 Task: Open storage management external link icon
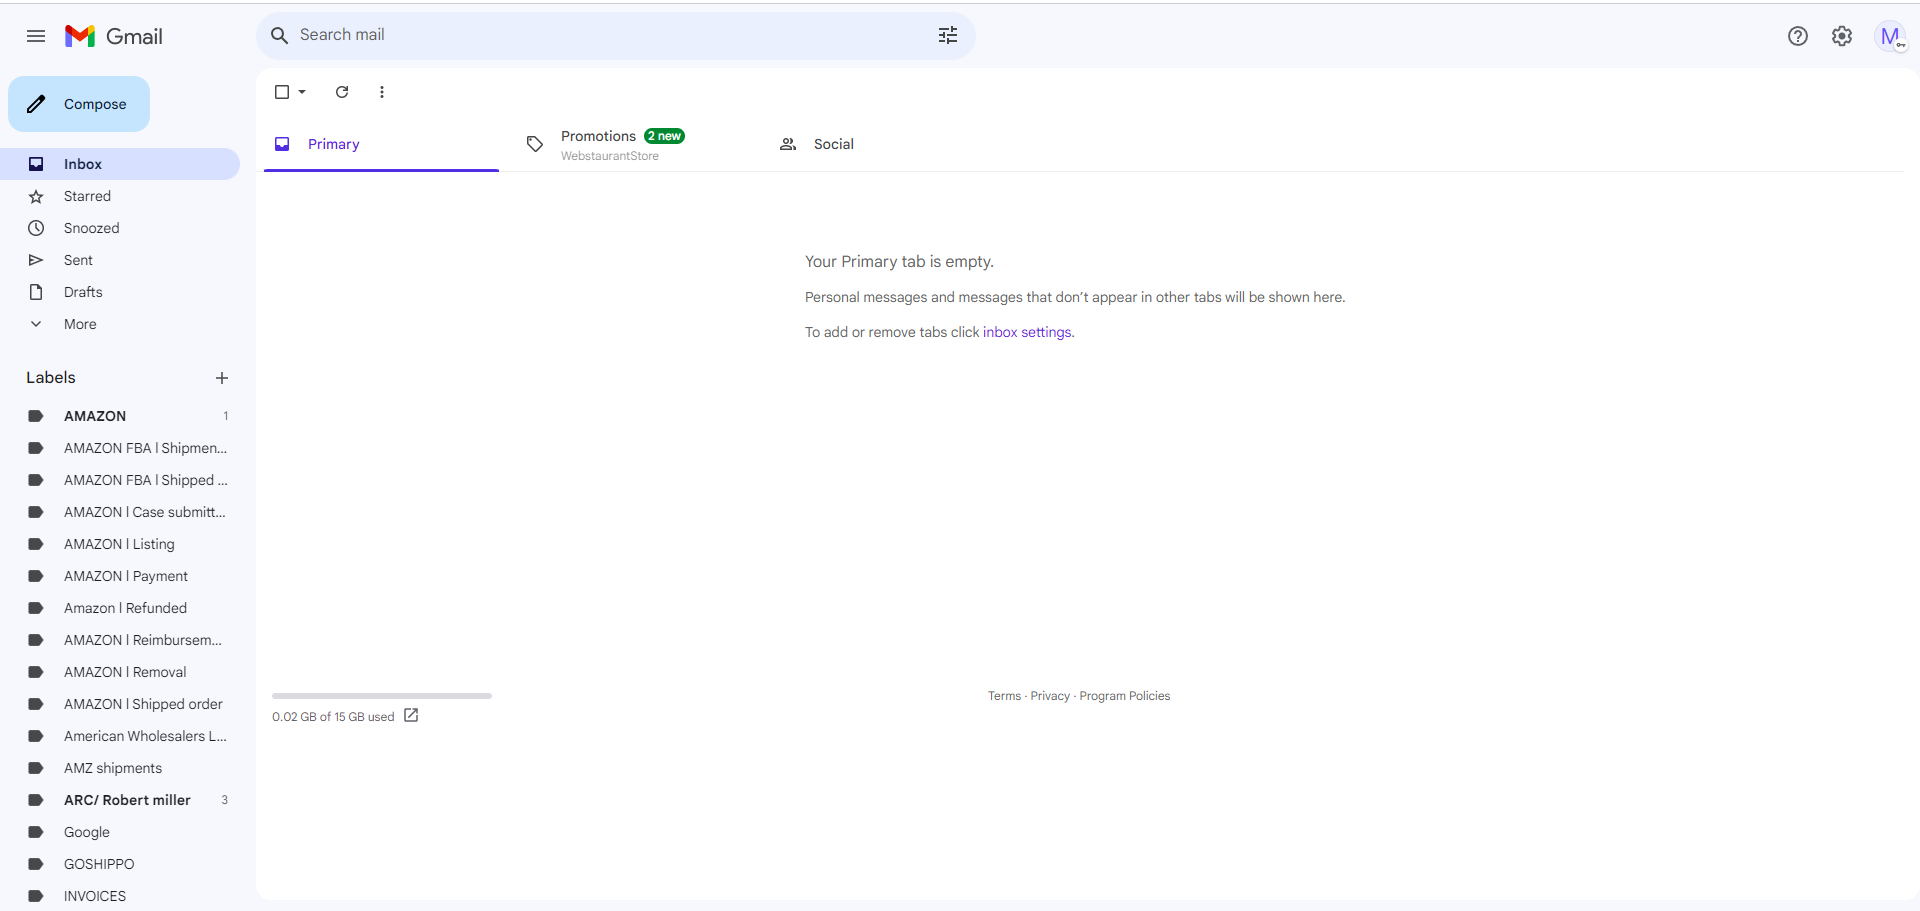pos(411,716)
